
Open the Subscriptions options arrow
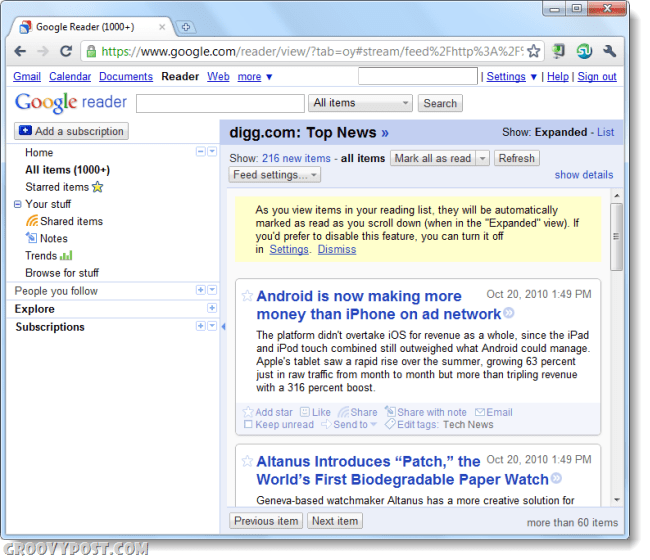[x=212, y=326]
